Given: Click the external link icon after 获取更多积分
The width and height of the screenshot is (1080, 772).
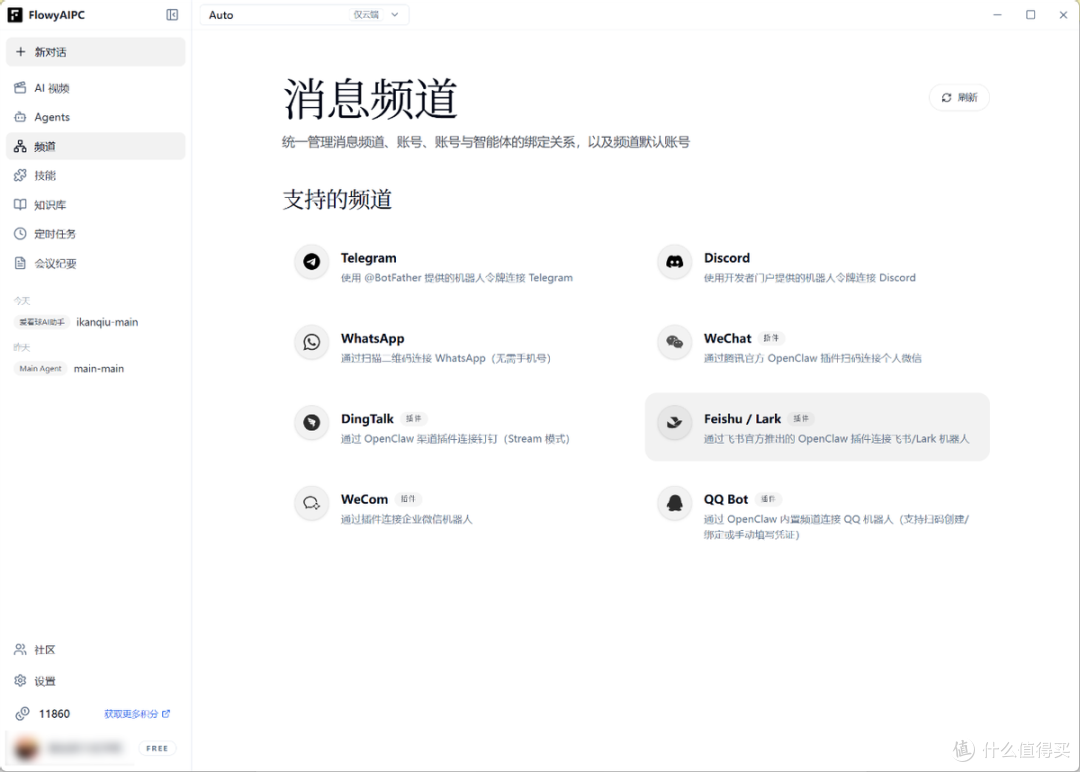Looking at the screenshot, I should pos(166,714).
